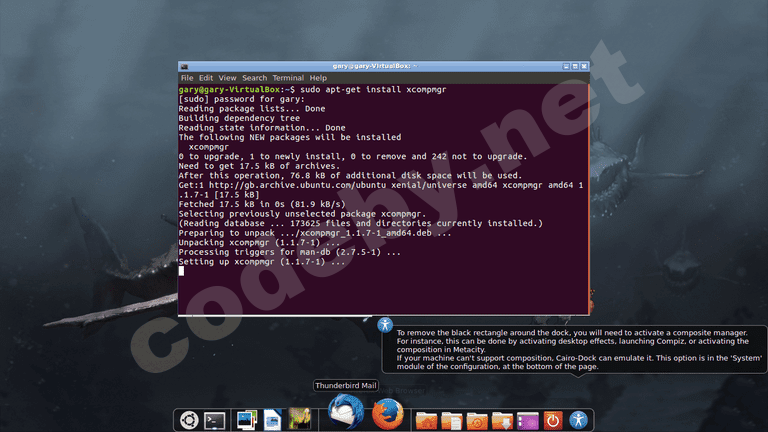This screenshot has height=432, width=768.
Task: Click the 'Building dependency tree' line
Action: [x=239, y=118]
